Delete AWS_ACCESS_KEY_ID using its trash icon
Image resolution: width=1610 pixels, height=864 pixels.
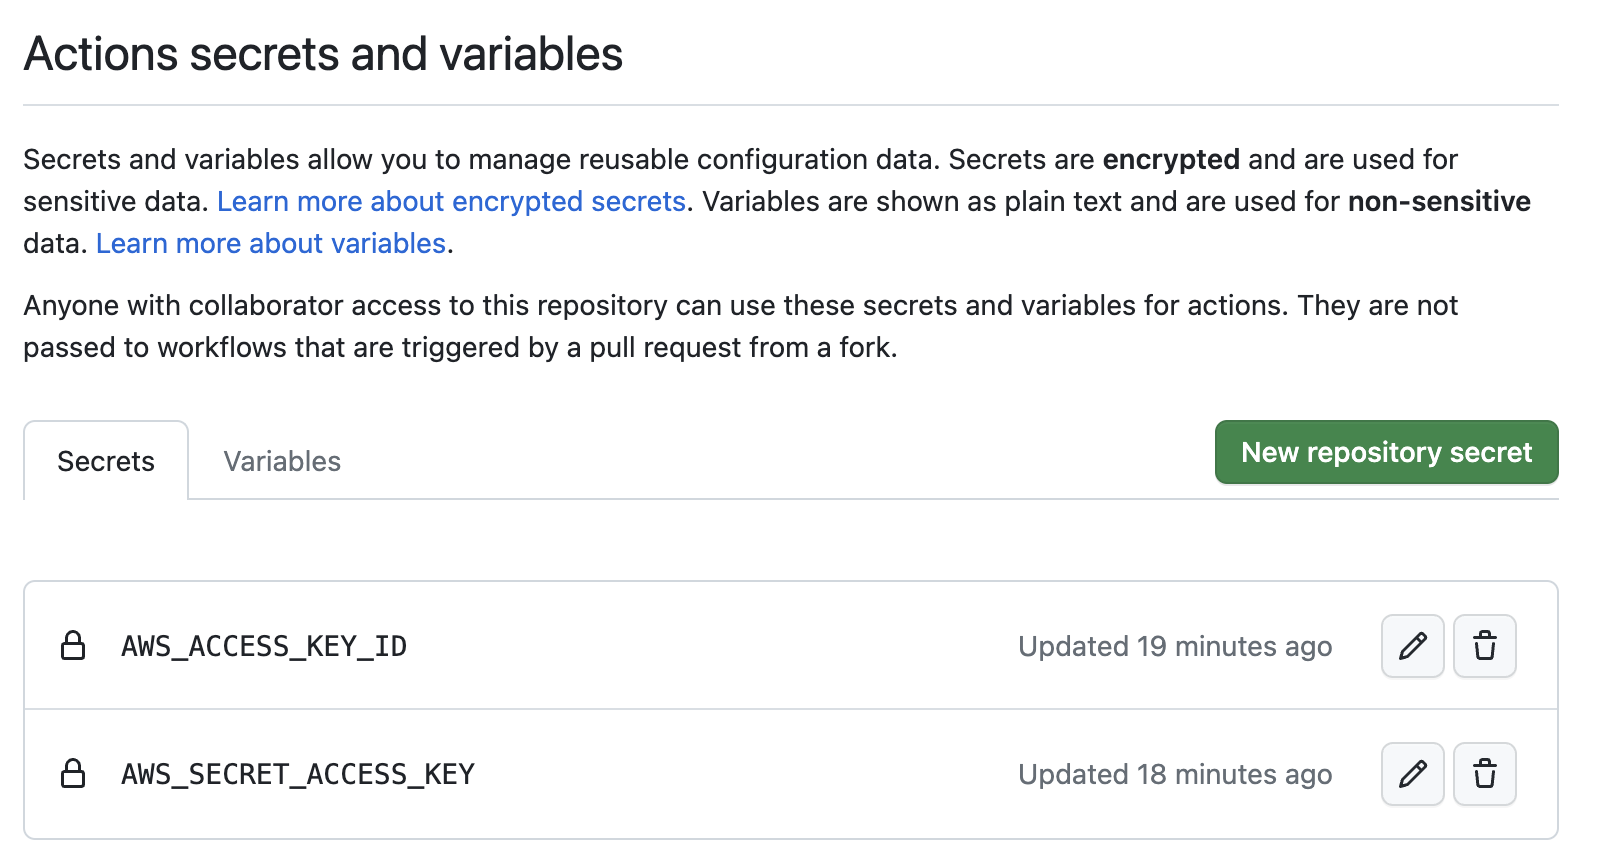point(1484,646)
